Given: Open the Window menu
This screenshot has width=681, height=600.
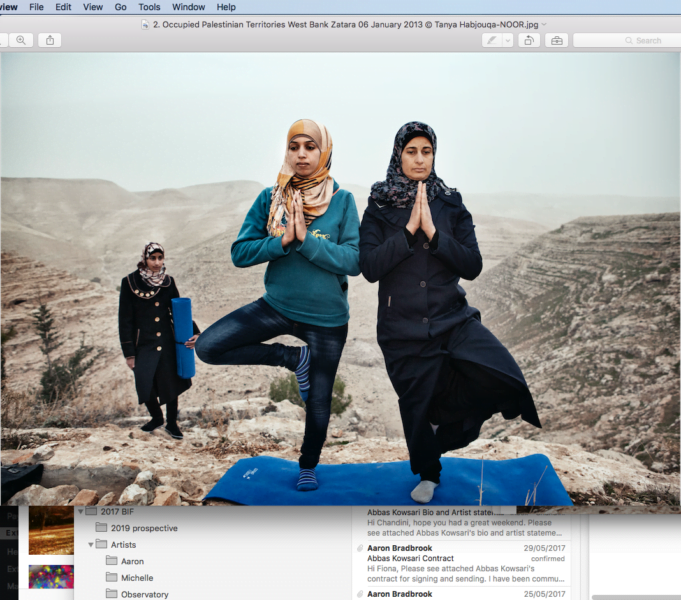Looking at the screenshot, I should click(x=188, y=7).
